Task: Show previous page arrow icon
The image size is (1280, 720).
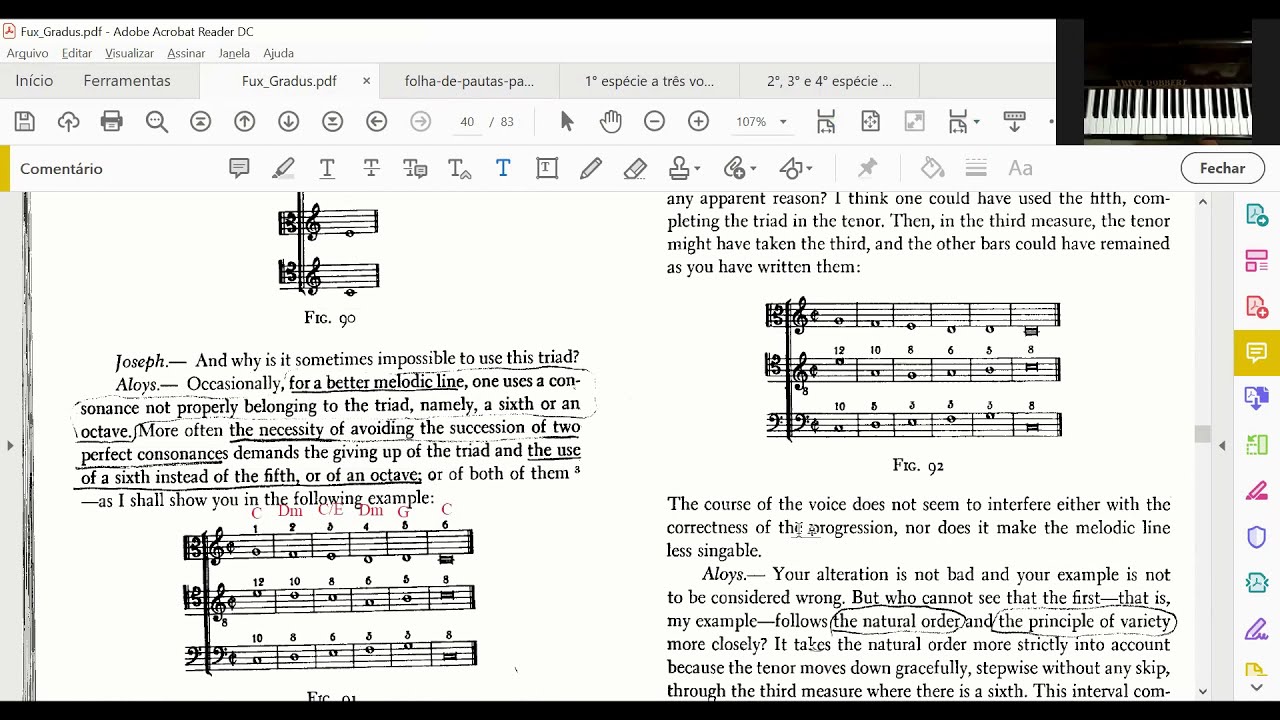Action: pyautogui.click(x=245, y=122)
